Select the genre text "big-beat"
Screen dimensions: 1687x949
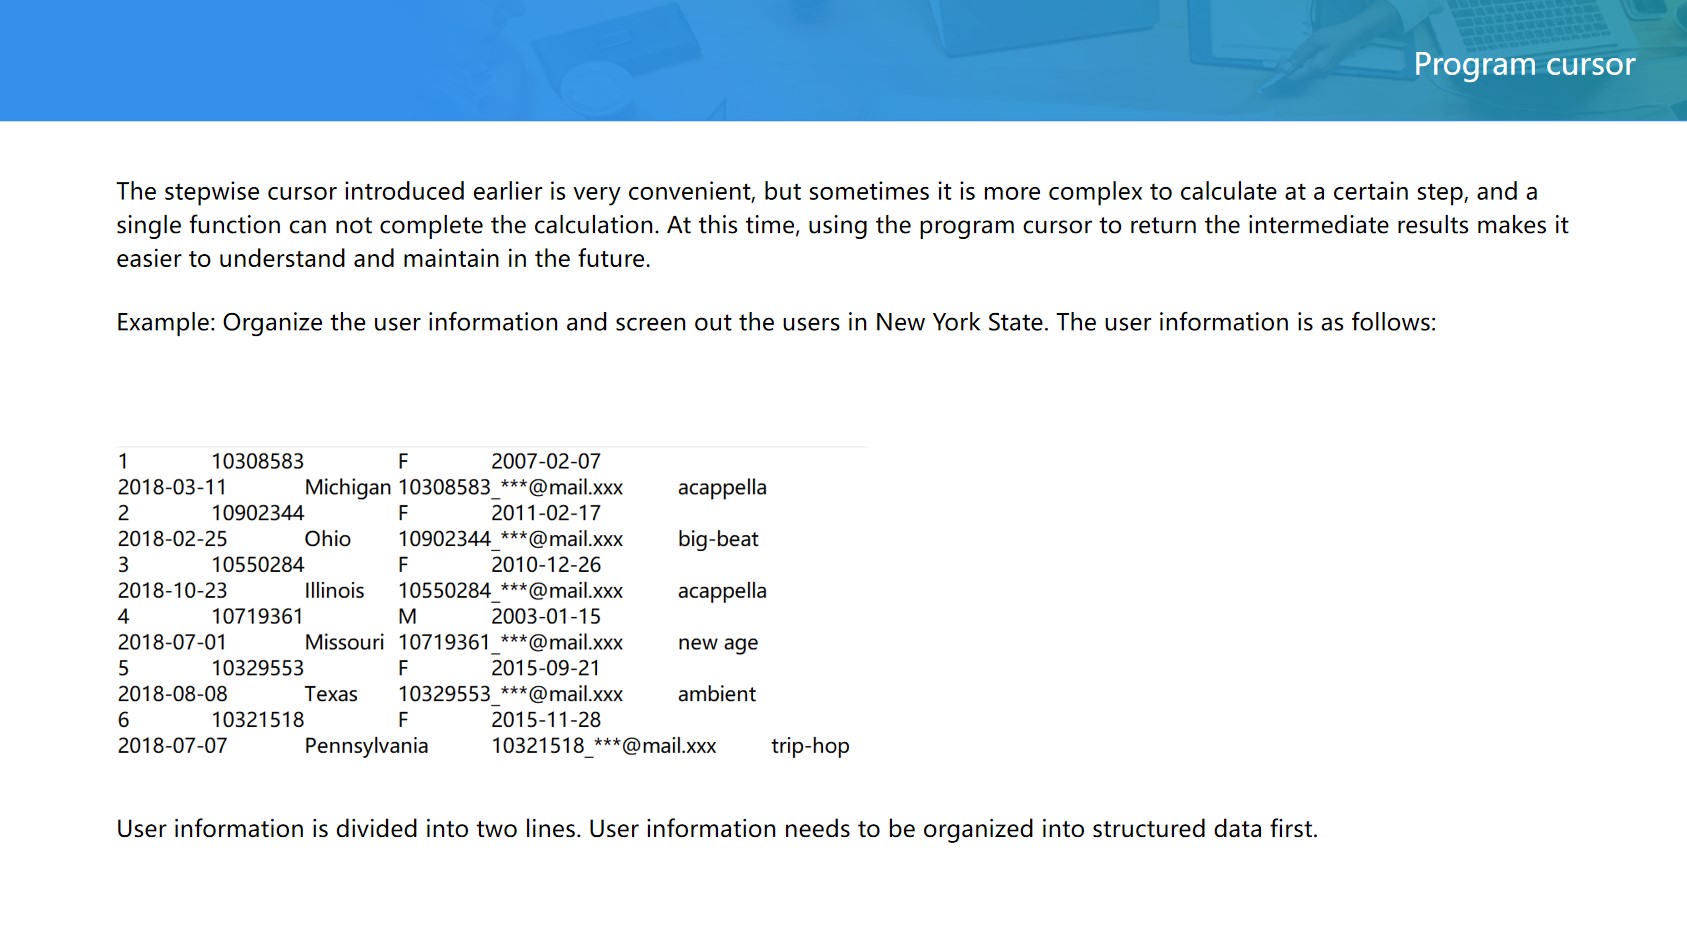717,539
